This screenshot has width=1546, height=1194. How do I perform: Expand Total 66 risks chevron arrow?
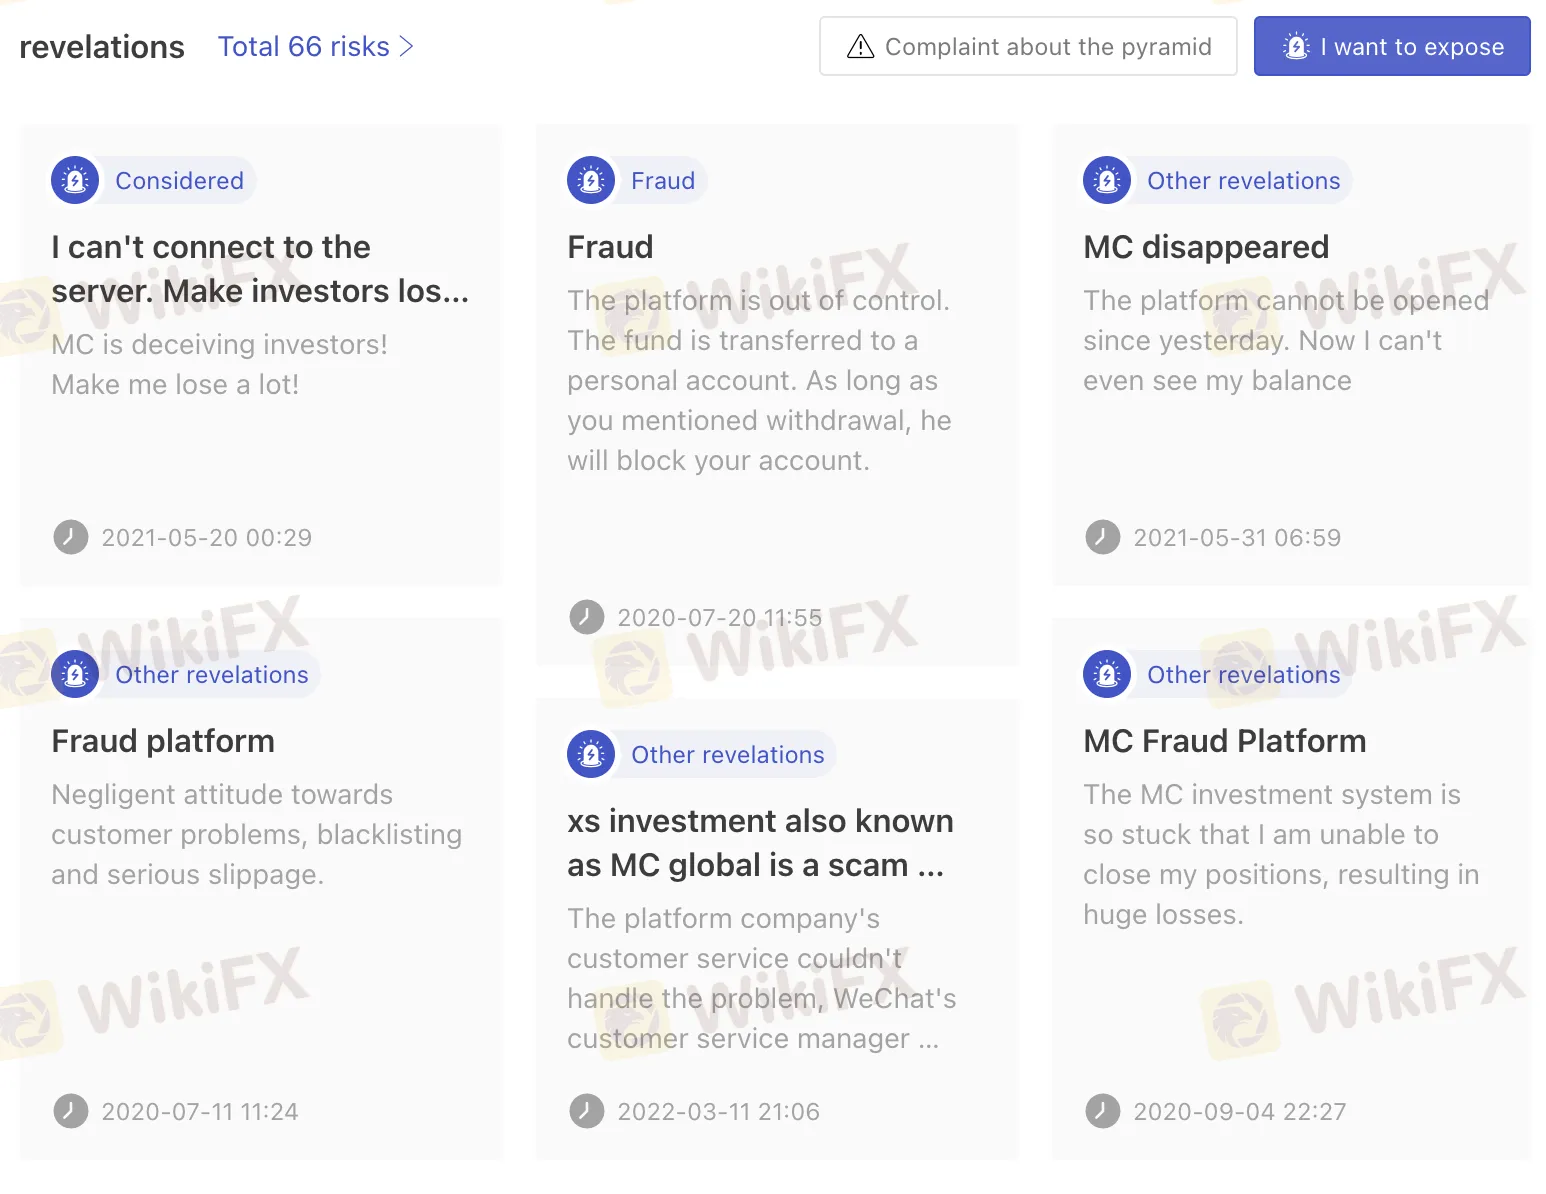click(406, 47)
